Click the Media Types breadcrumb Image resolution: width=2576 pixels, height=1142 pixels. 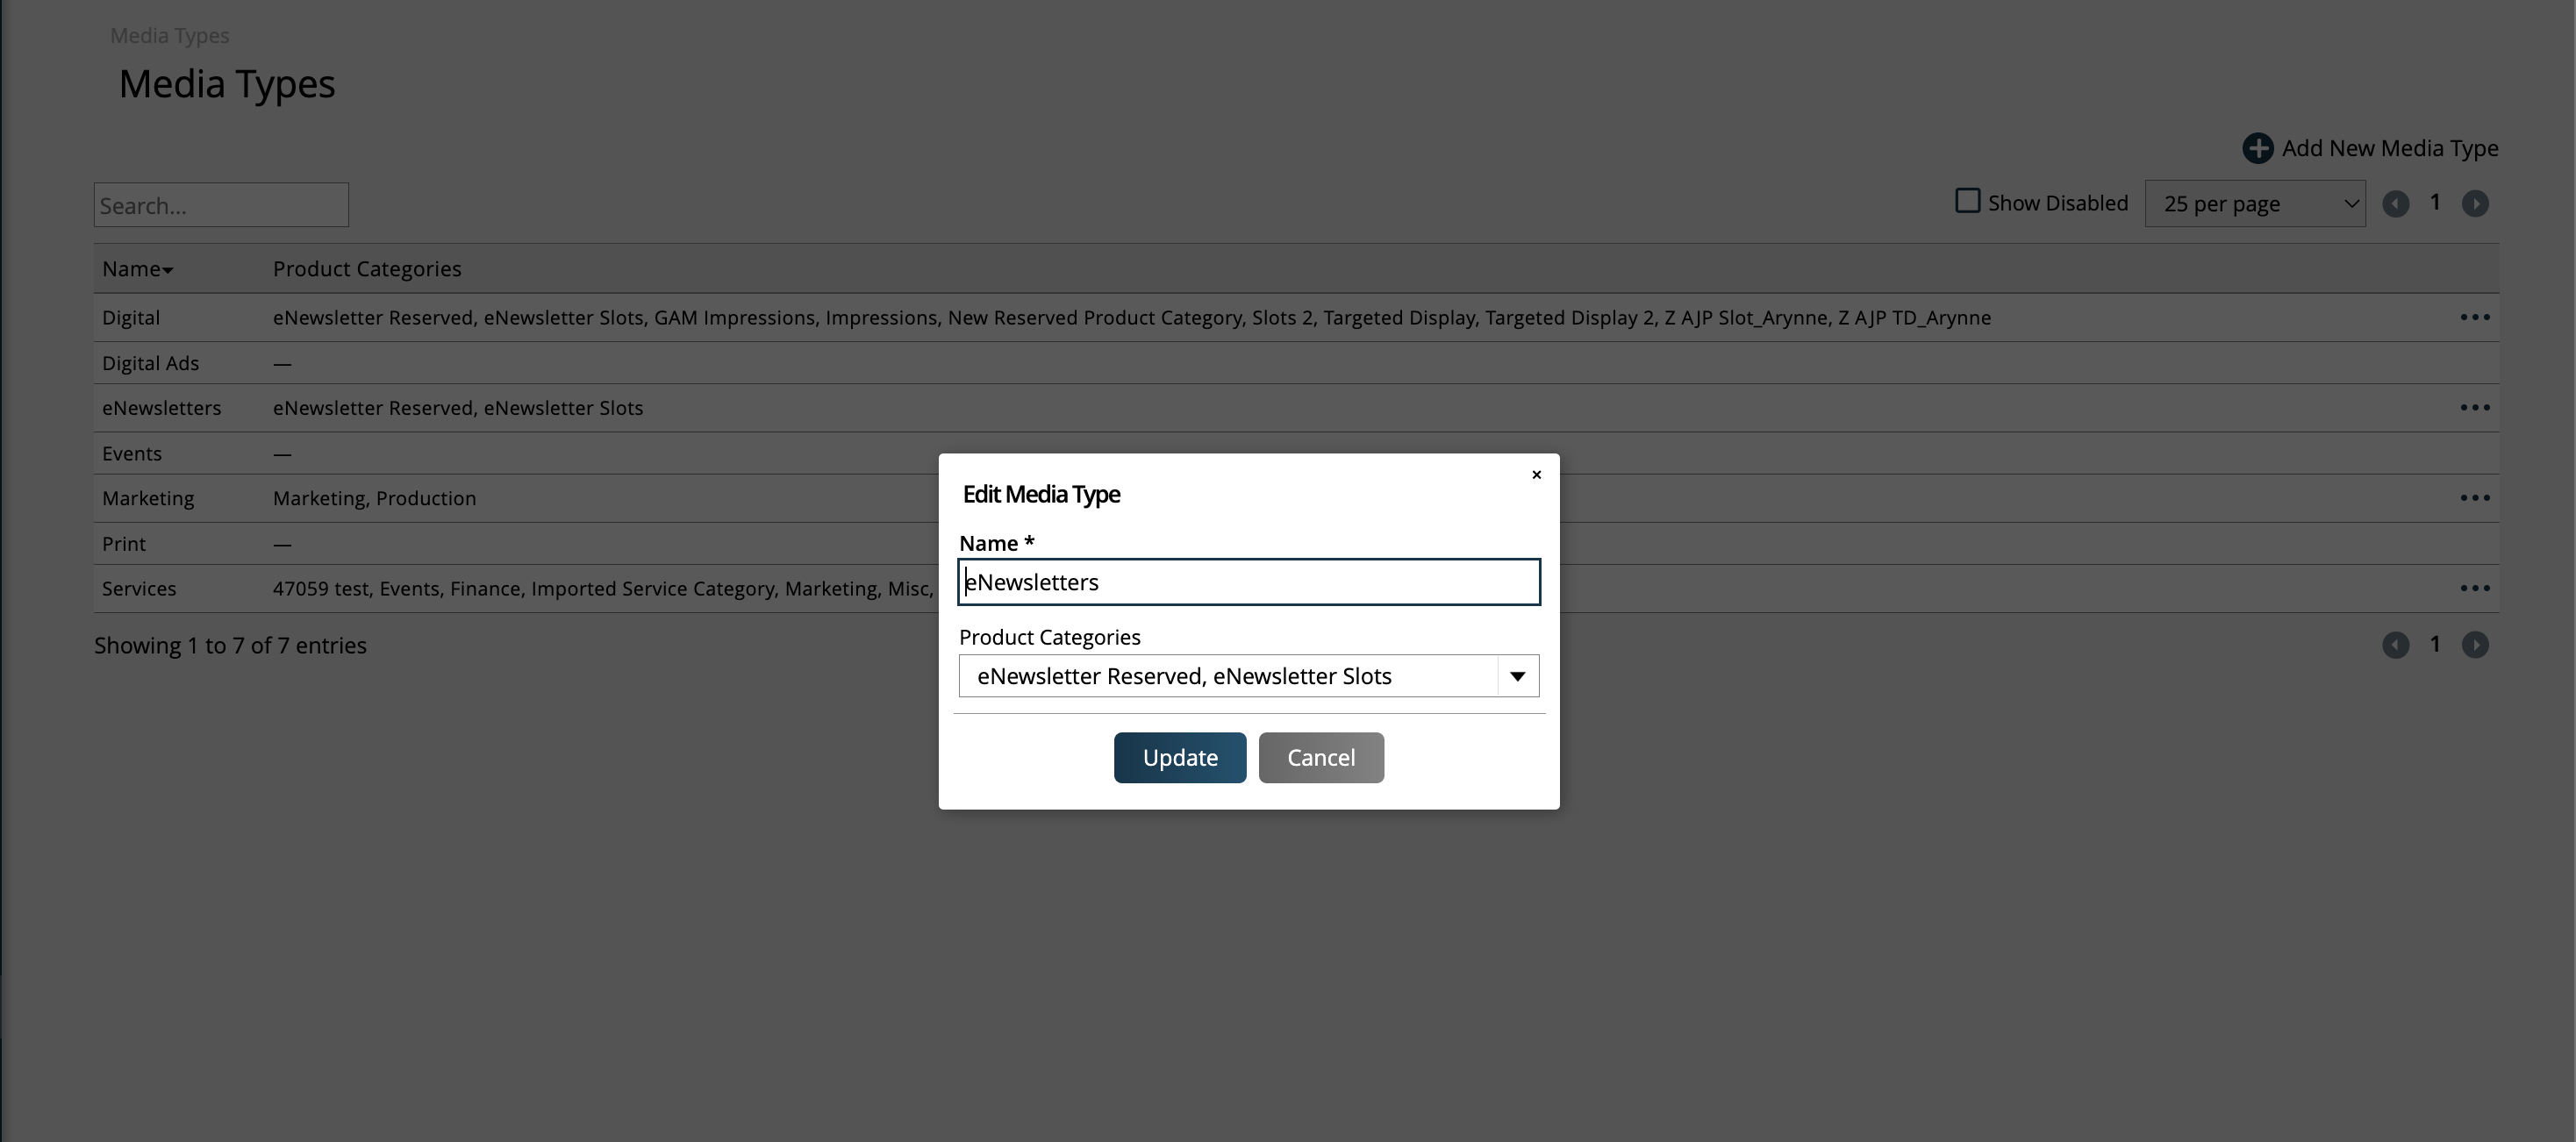169,36
